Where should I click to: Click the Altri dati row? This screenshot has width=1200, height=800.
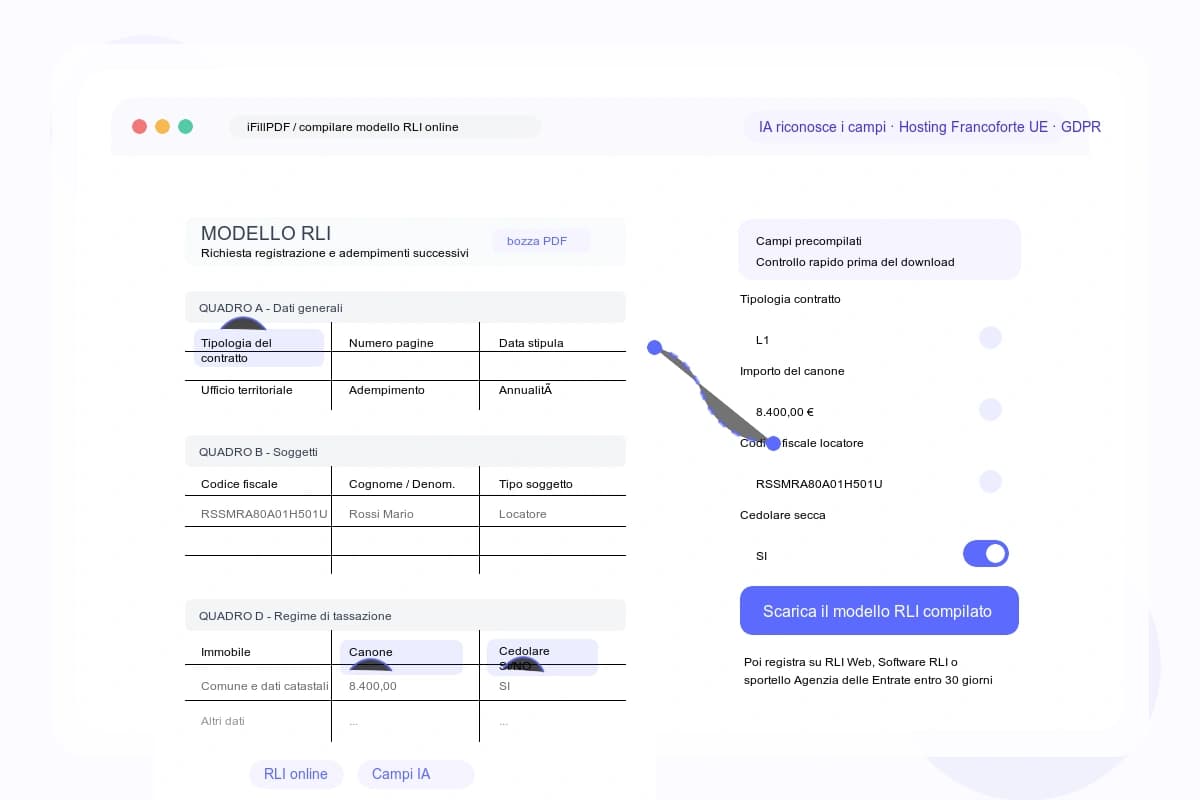click(x=223, y=721)
